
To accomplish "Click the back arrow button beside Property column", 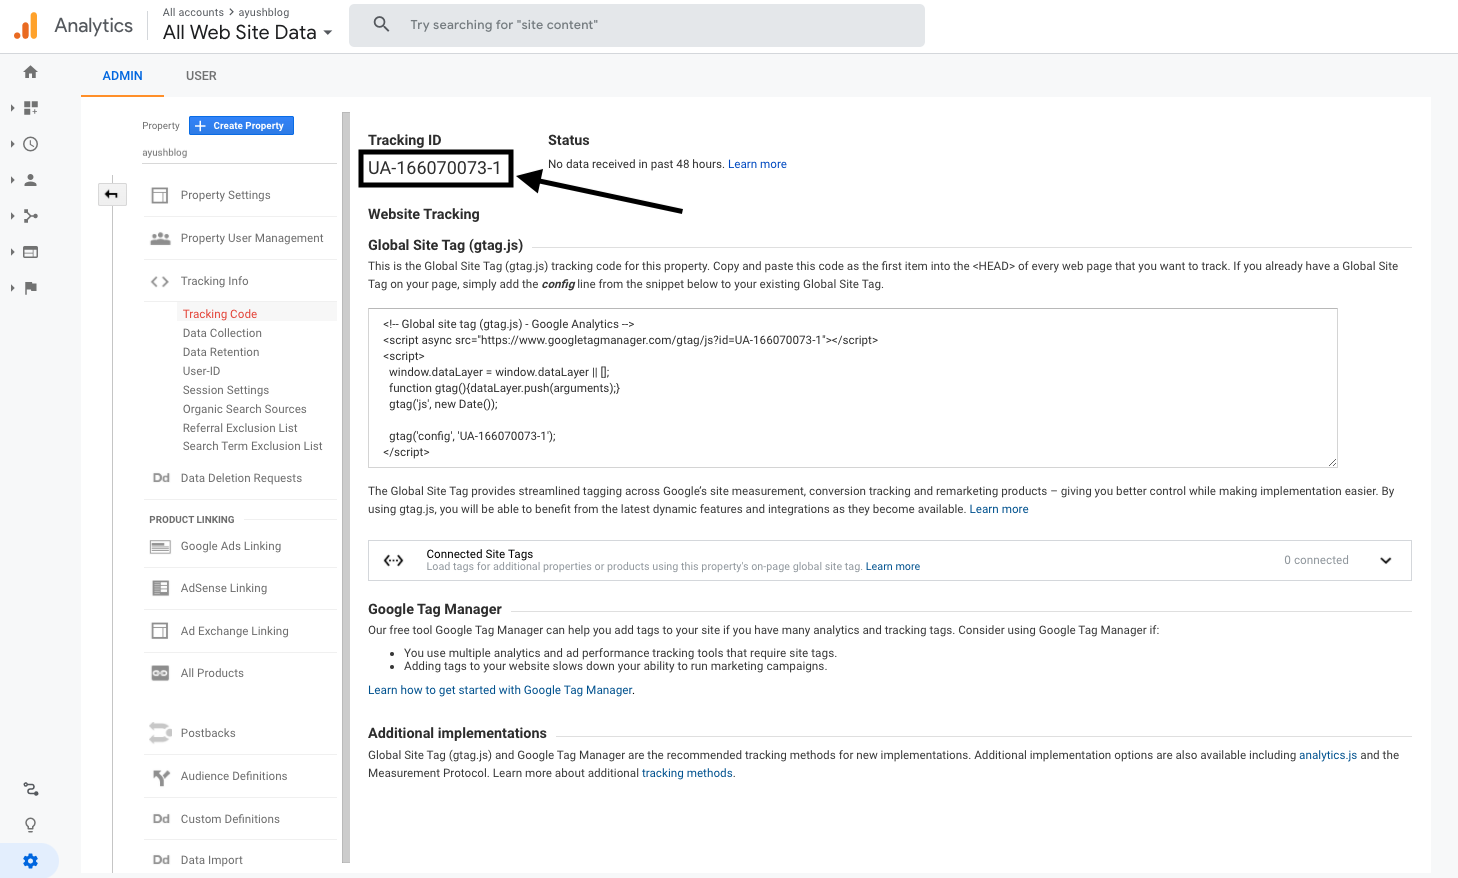I will coord(112,194).
